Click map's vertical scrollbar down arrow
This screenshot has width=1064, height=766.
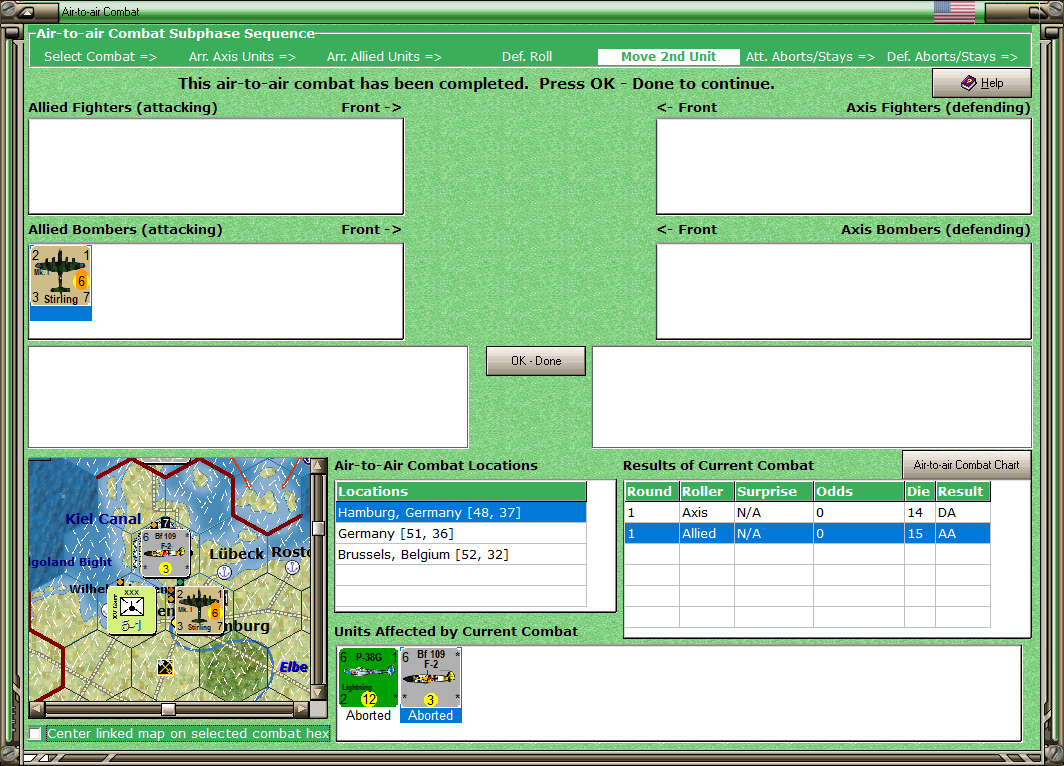[318, 693]
